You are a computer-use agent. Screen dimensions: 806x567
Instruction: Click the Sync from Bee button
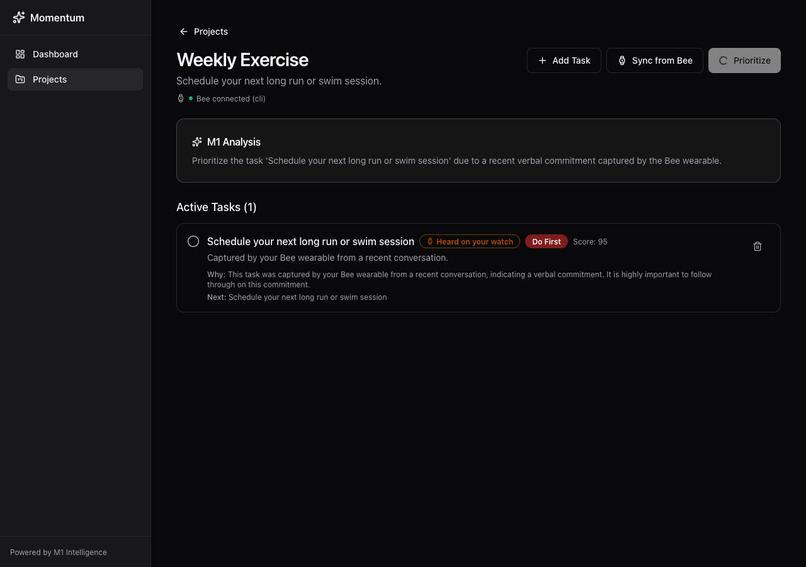coord(654,61)
